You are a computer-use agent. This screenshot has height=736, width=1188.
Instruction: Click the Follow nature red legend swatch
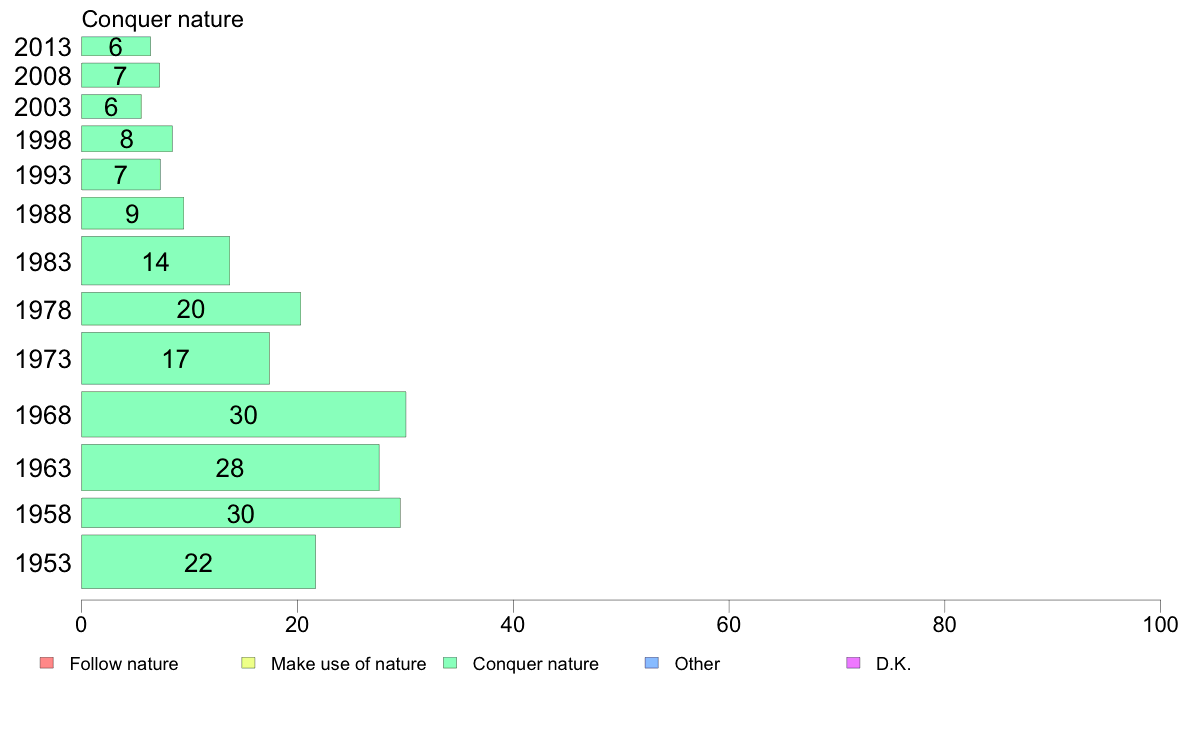coord(46,663)
